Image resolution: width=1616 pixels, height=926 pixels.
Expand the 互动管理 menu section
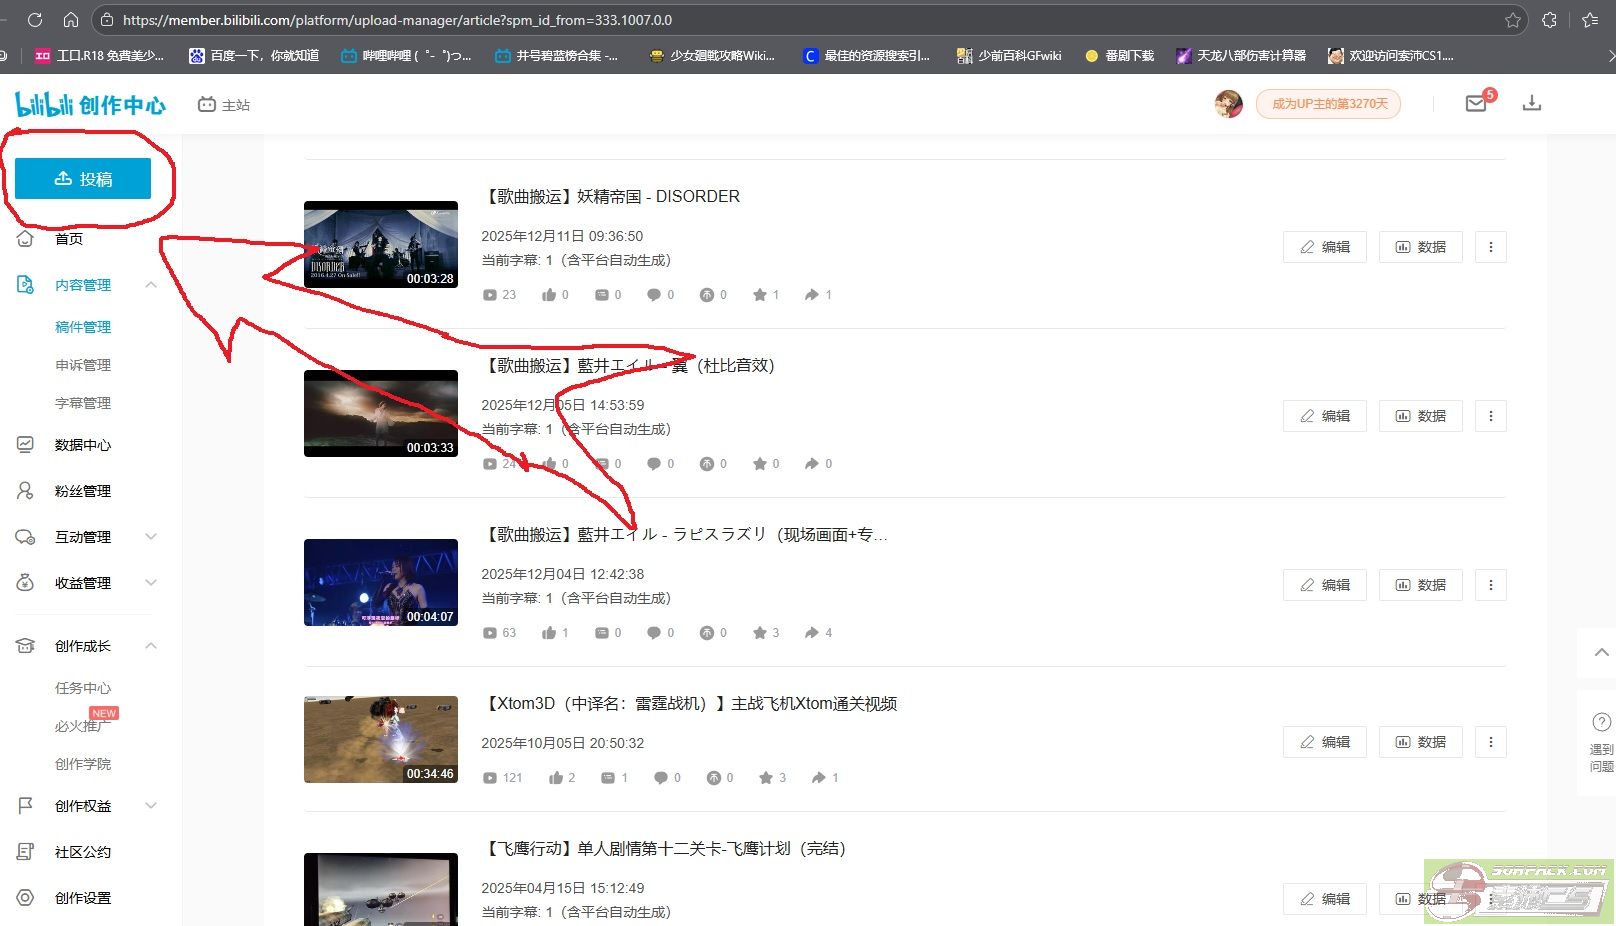[151, 537]
